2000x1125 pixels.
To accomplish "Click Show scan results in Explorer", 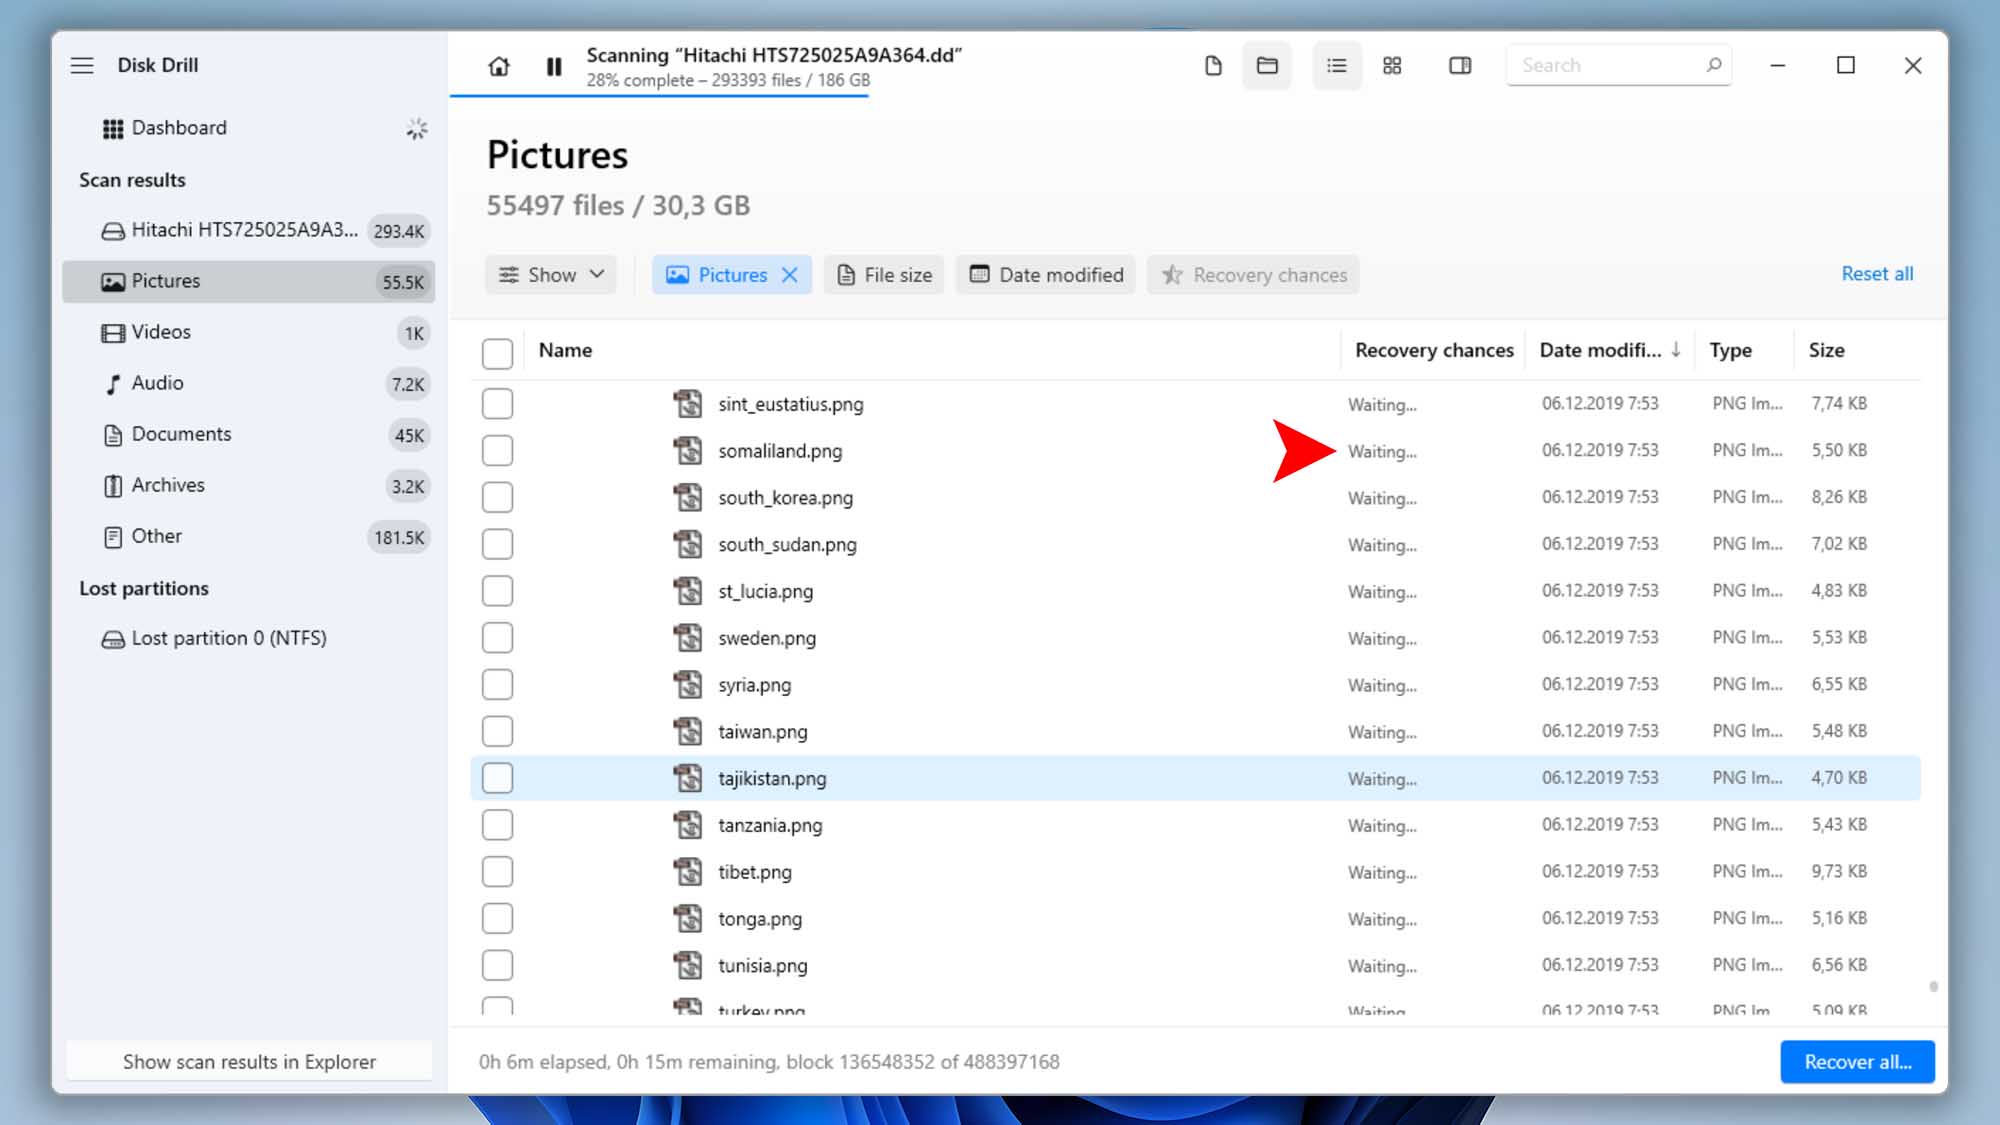I will 249,1062.
